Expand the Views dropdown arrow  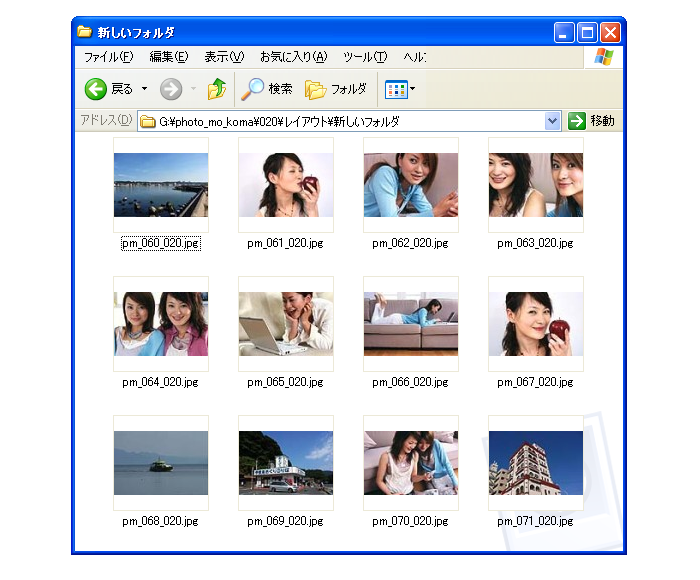tap(412, 88)
